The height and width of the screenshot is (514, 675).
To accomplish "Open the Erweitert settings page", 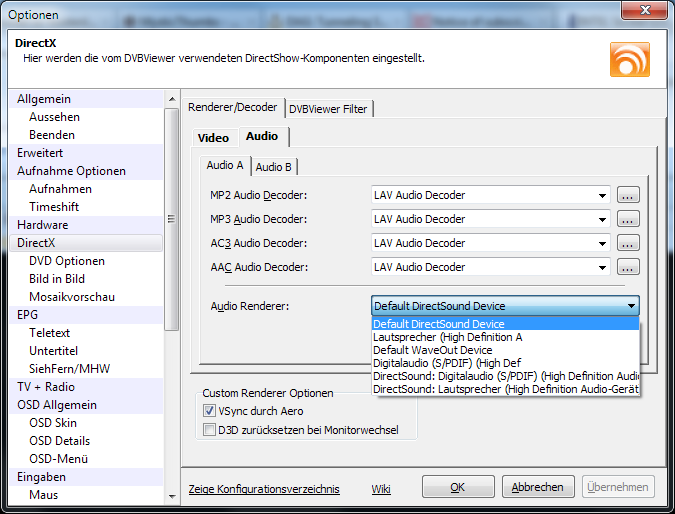I will coord(86,153).
